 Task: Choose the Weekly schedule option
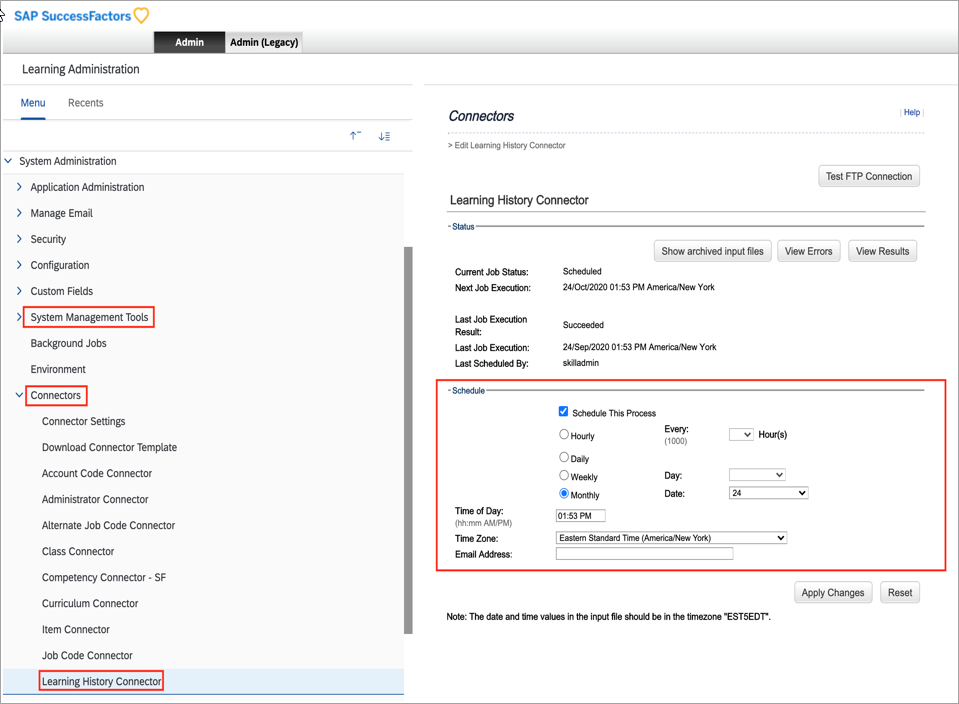point(564,476)
